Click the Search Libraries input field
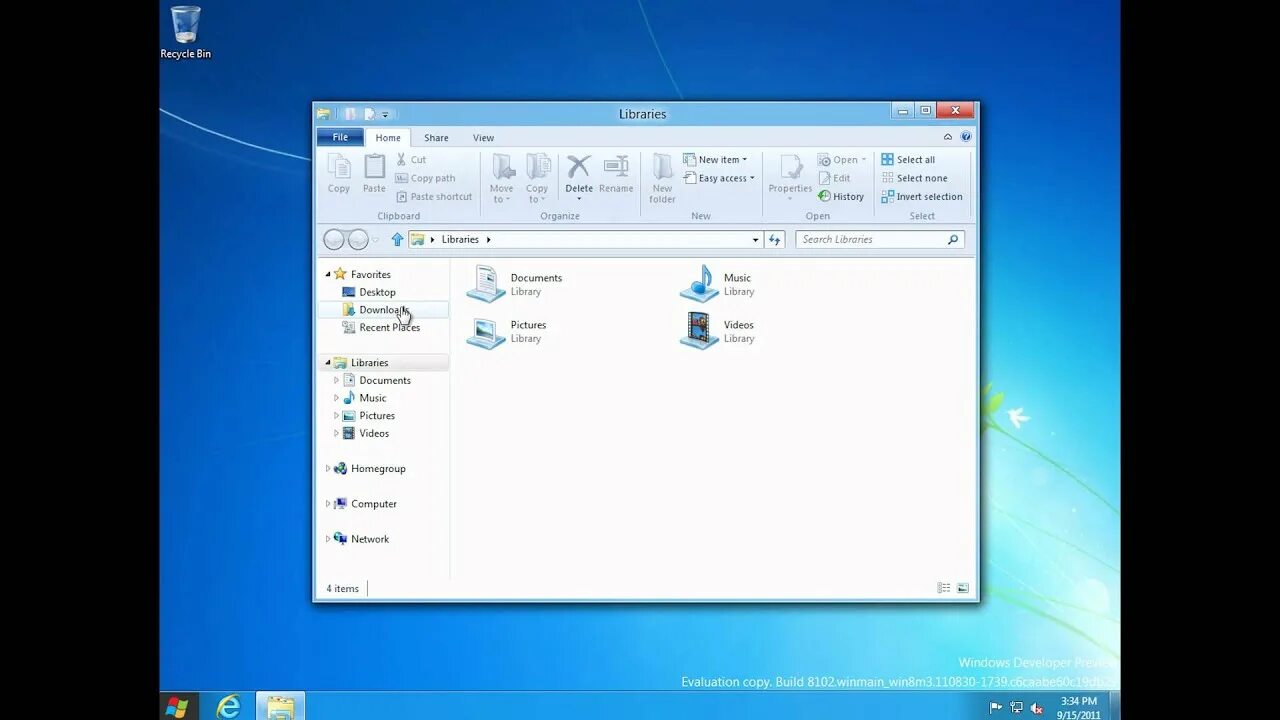 tap(880, 240)
